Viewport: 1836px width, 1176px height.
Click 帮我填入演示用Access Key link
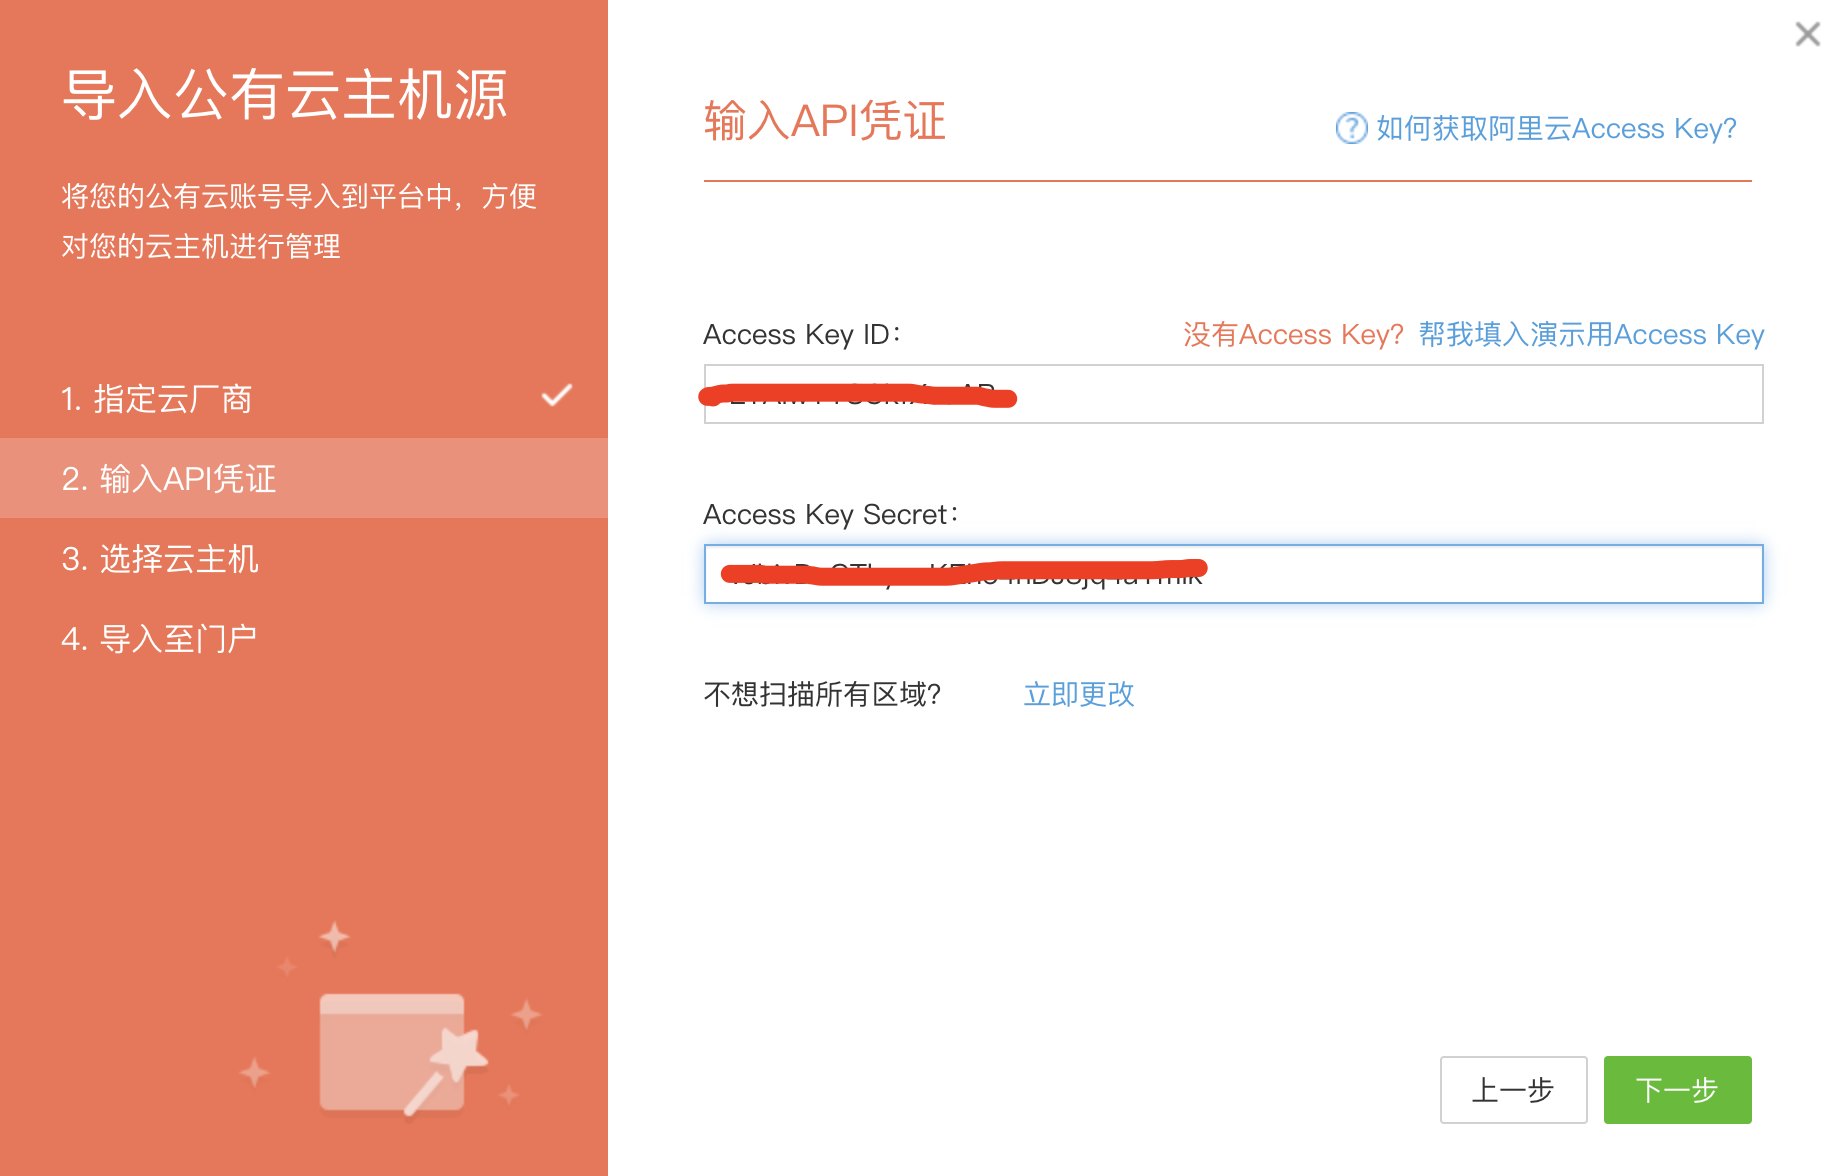[1591, 334]
